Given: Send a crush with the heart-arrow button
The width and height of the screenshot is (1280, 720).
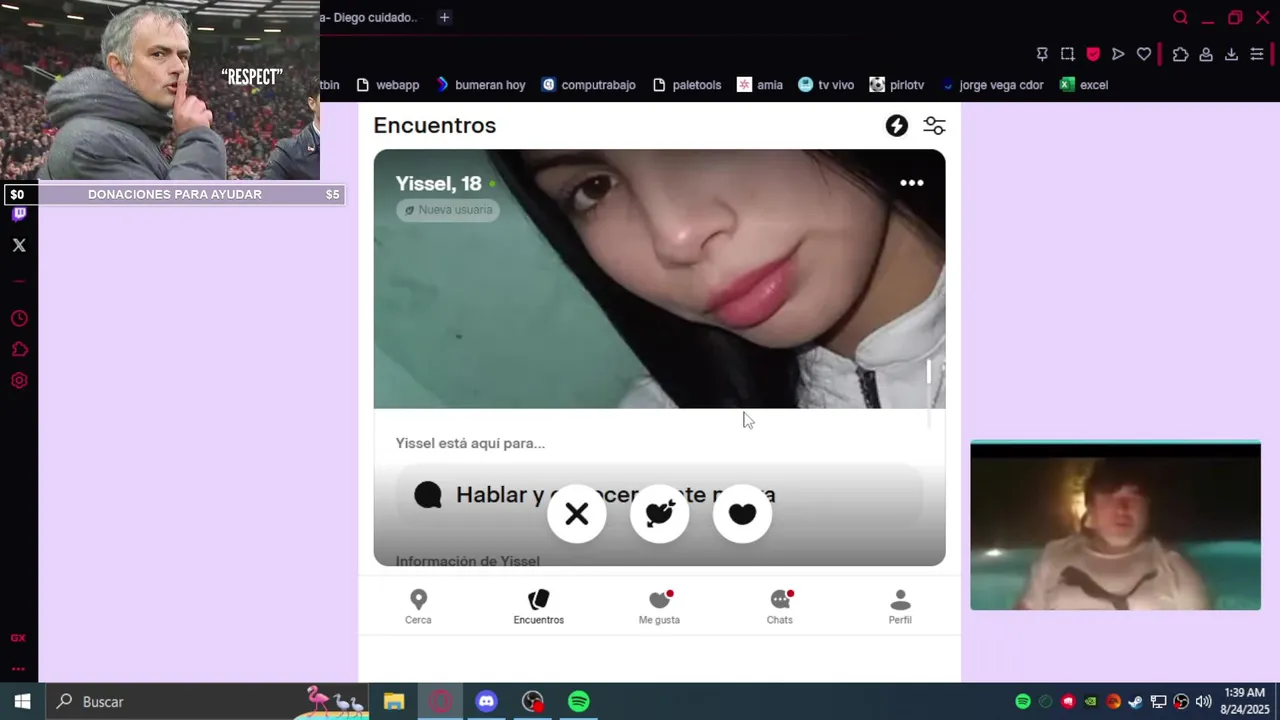Looking at the screenshot, I should (660, 514).
